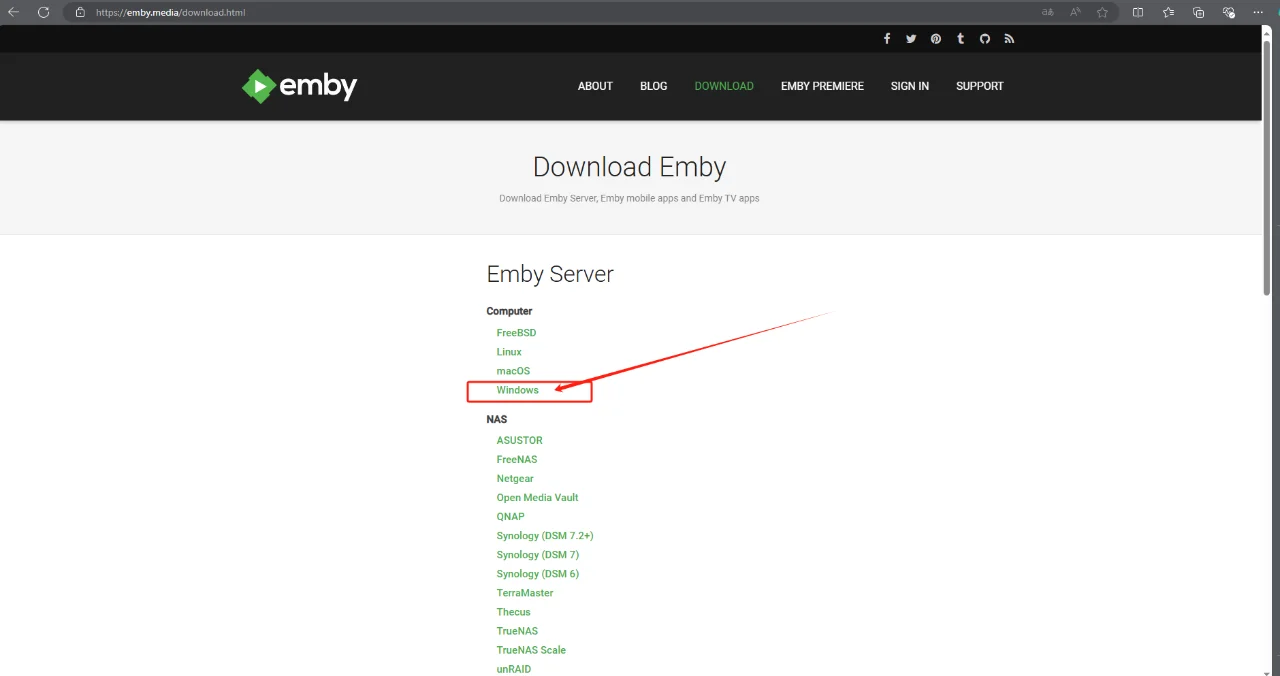Select Synology (DSM 7) link
The image size is (1280, 676).
click(538, 554)
